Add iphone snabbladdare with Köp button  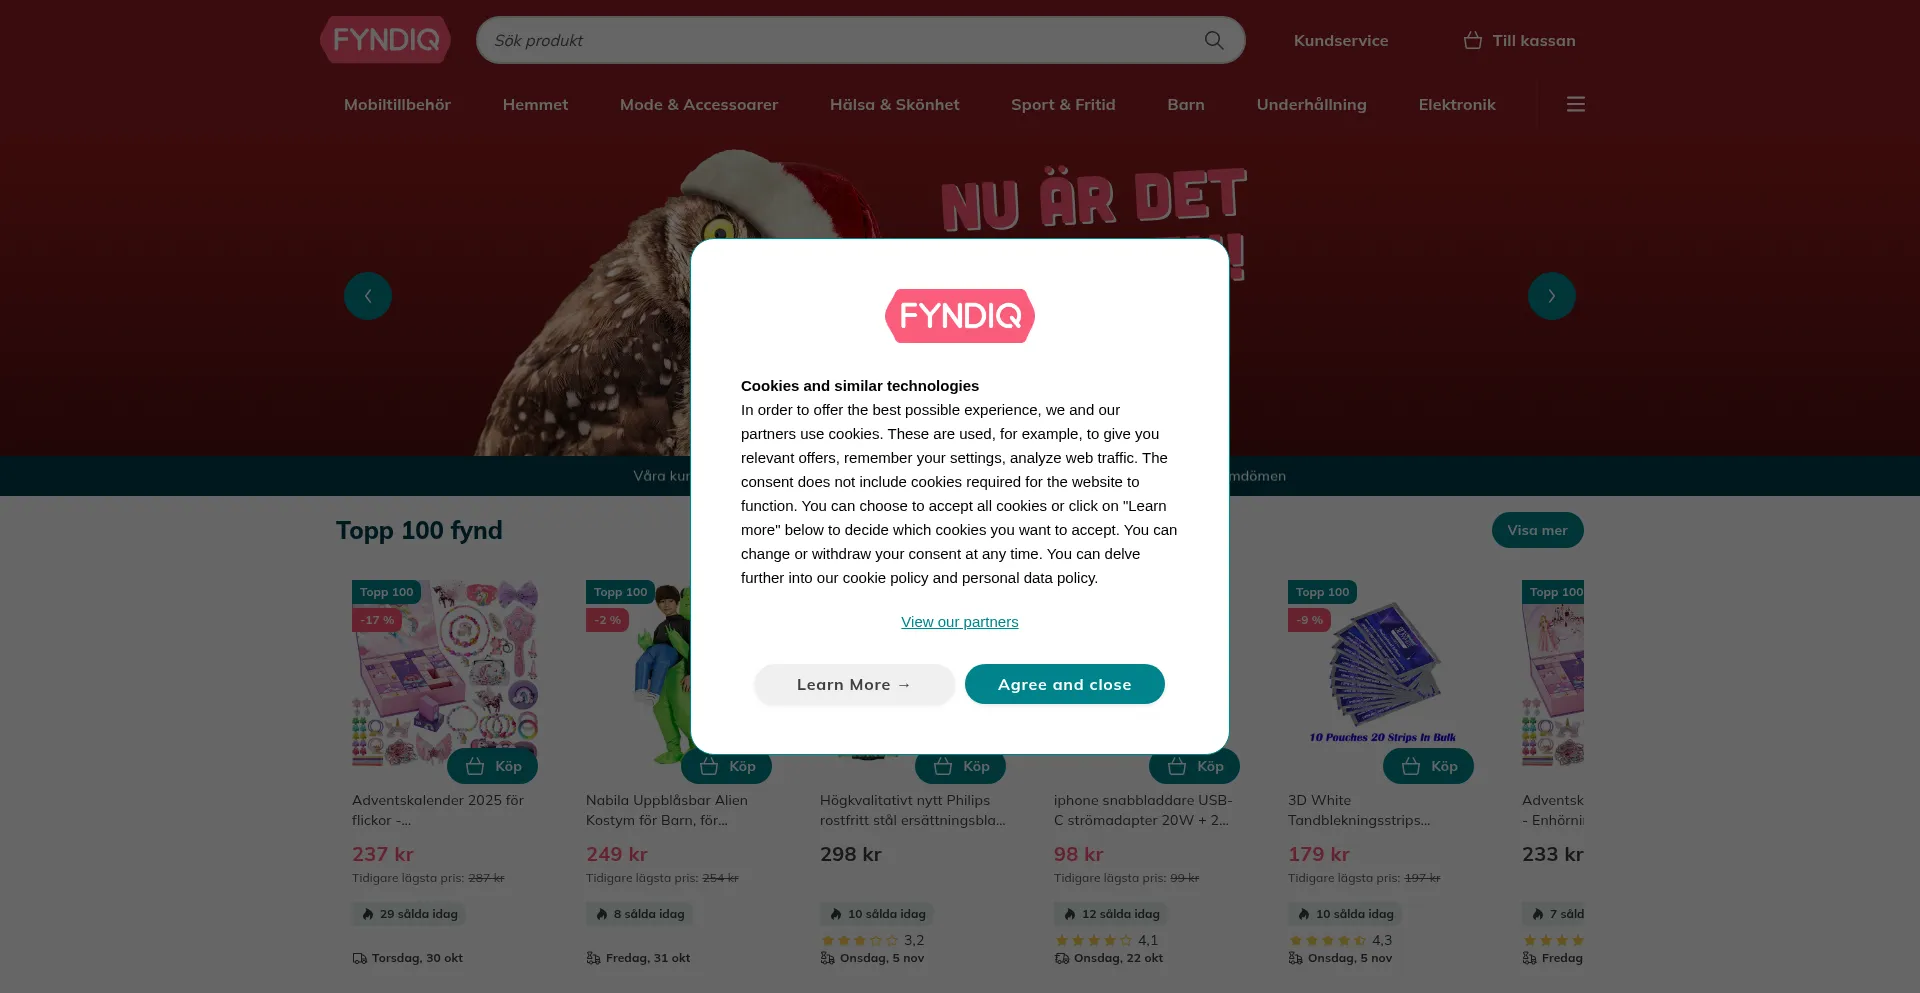1194,766
